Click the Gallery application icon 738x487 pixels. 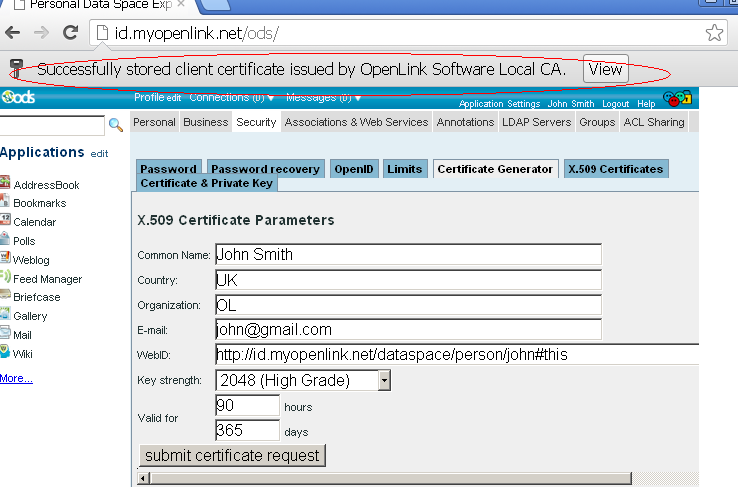[x=5, y=316]
